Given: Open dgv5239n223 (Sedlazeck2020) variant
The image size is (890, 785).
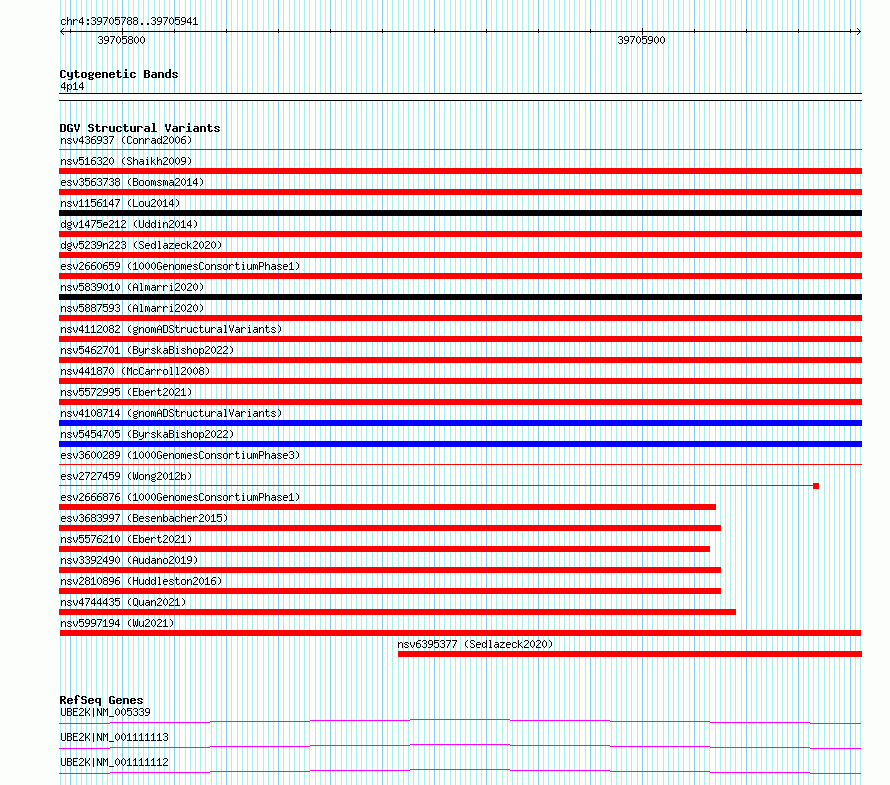Looking at the screenshot, I should click(141, 245).
